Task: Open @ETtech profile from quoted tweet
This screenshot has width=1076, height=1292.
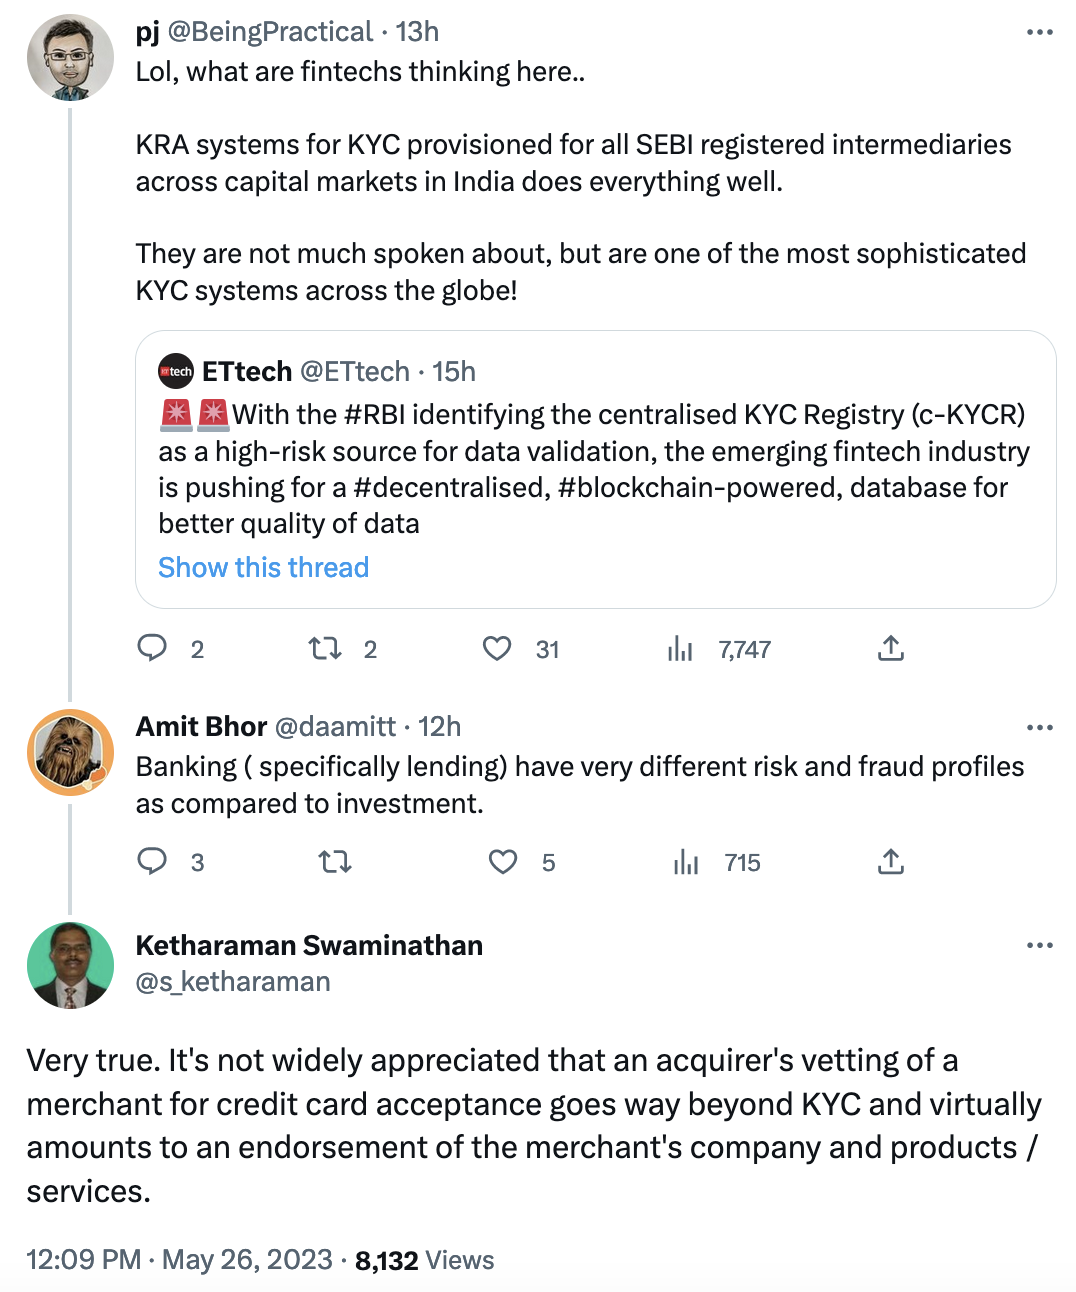Action: pos(355,372)
